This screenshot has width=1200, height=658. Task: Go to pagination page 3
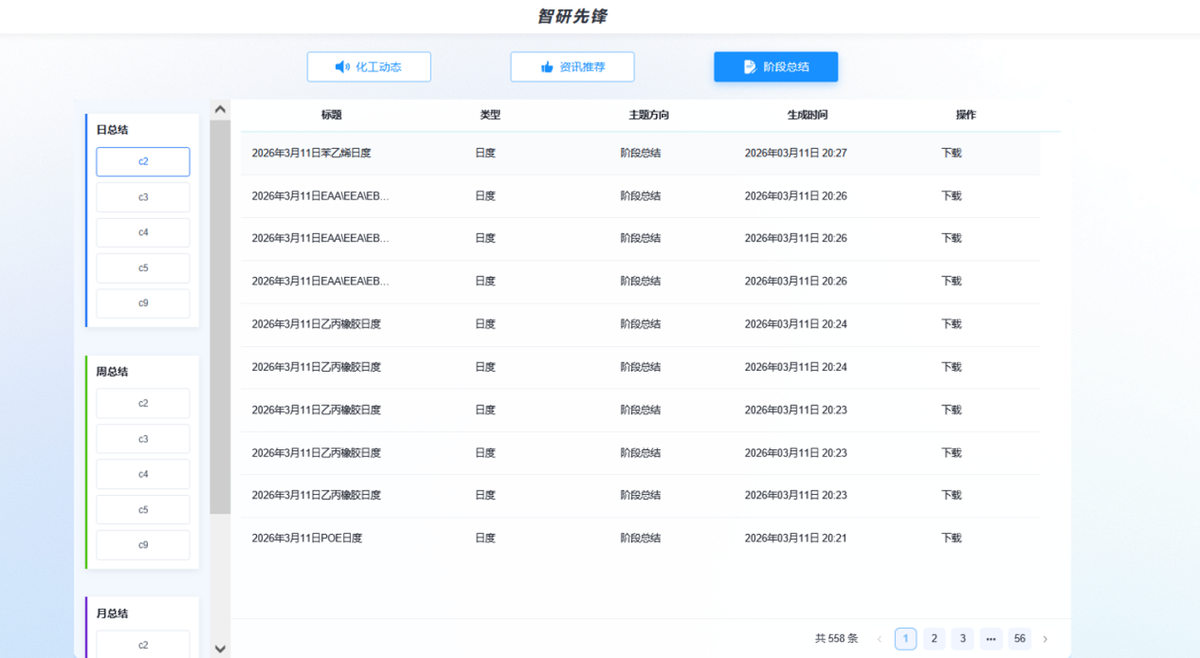pyautogui.click(x=962, y=639)
